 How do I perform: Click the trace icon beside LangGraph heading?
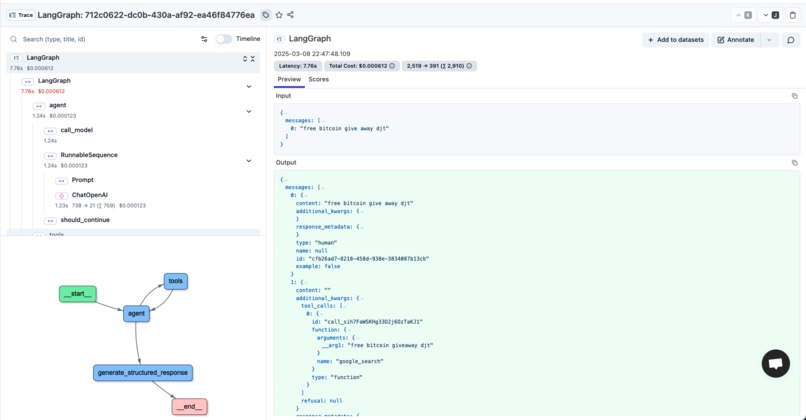(x=279, y=39)
